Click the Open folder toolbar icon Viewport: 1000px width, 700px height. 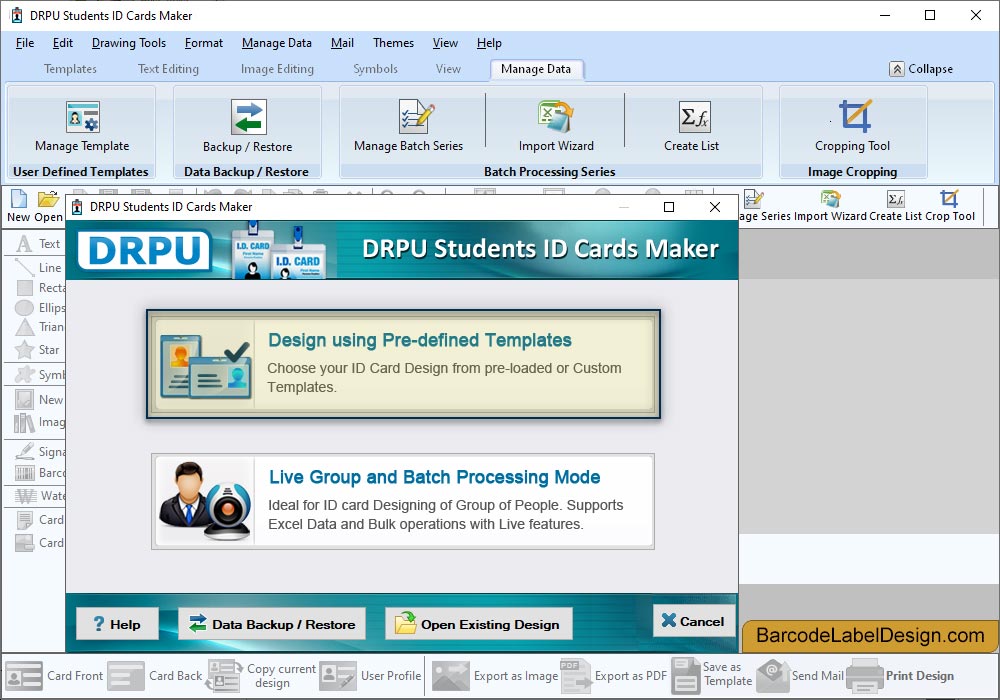pyautogui.click(x=48, y=207)
